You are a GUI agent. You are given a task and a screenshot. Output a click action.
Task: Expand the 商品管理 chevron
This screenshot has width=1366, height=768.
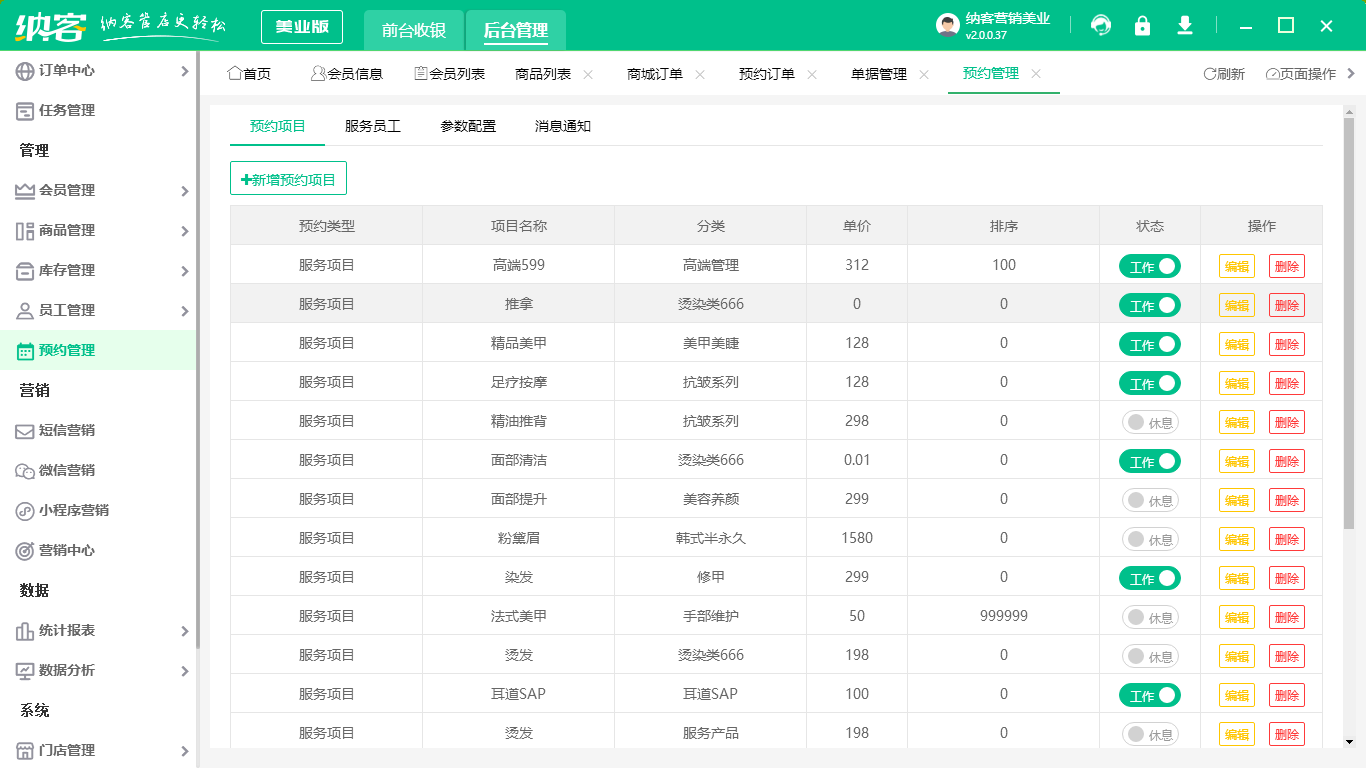coord(185,231)
